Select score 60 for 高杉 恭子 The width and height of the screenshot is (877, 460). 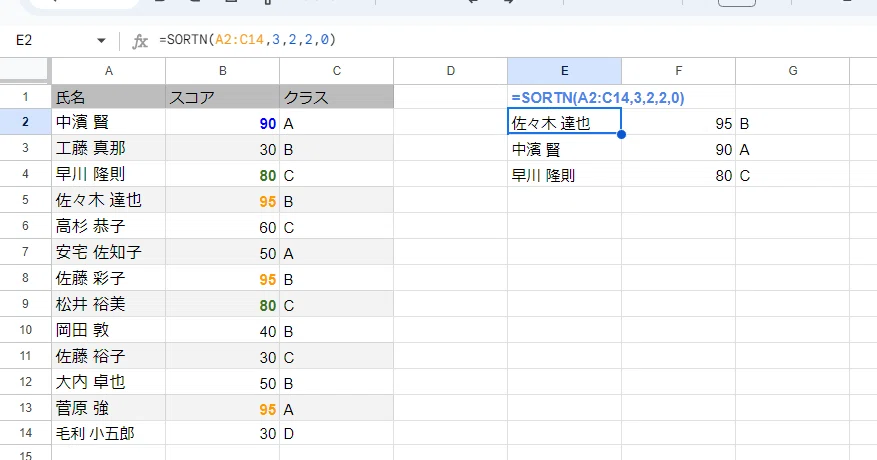223,227
